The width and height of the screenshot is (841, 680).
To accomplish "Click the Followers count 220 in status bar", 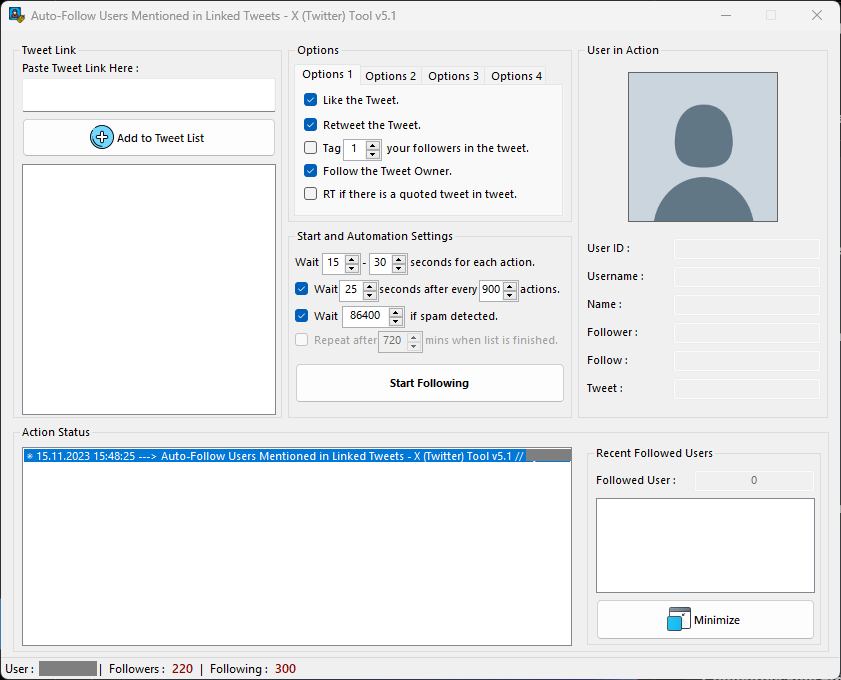I will [182, 669].
